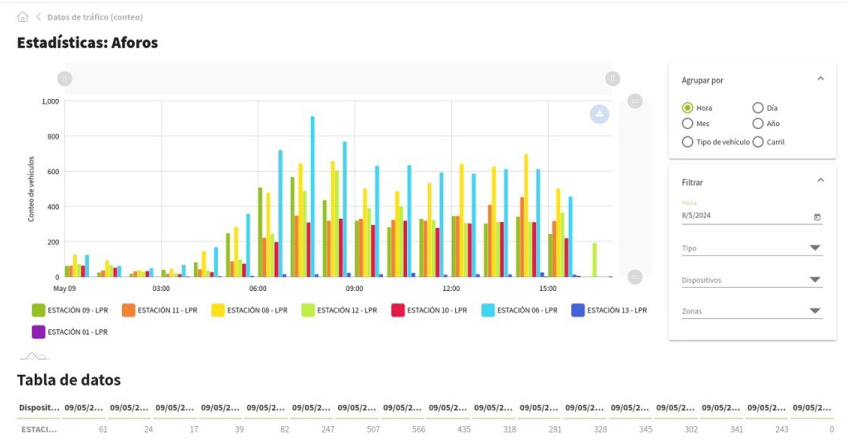847x442 pixels.
Task: Choose Tipo de vehículo grouping radio
Action: pyautogui.click(x=688, y=142)
